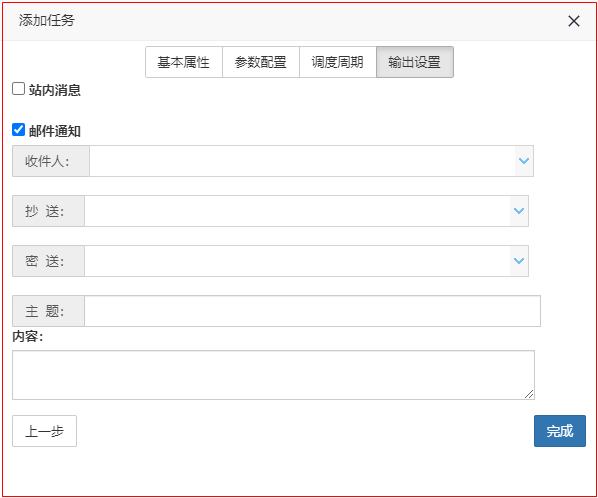Focus the 抄送 selection field
Viewport: 598px width, 498px height.
(297, 211)
